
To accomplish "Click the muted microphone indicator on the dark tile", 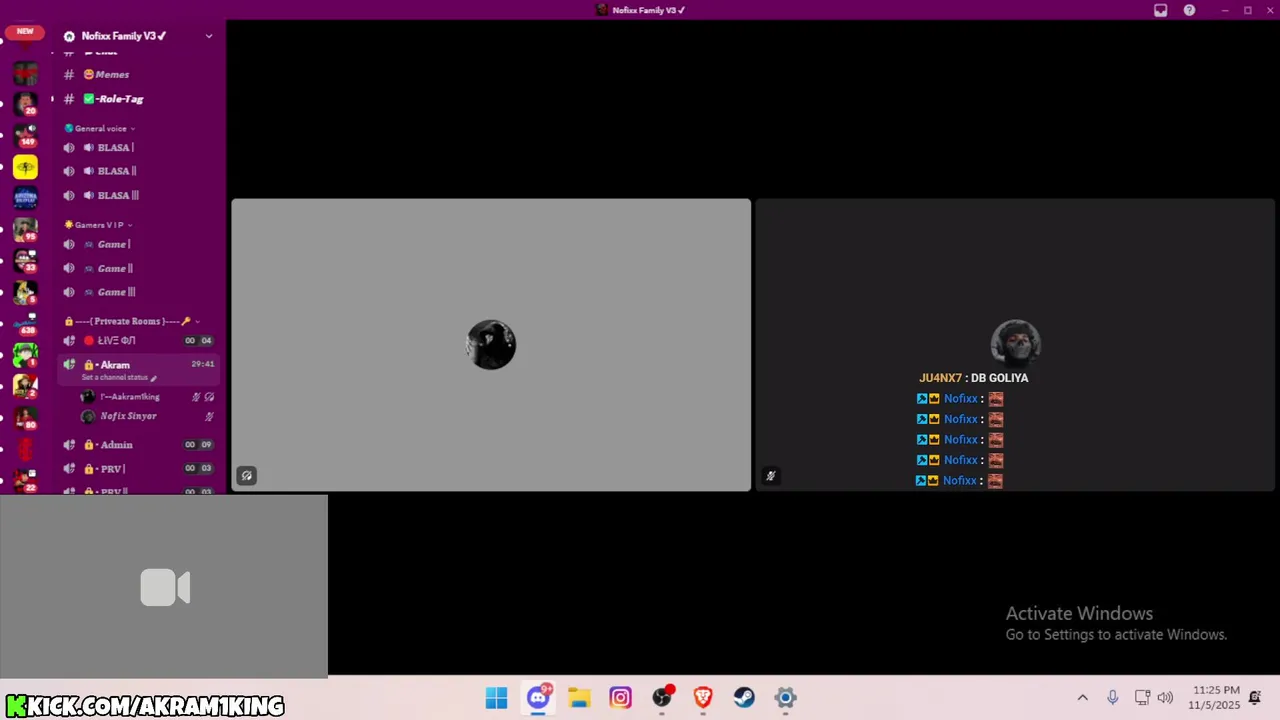I will 770,476.
